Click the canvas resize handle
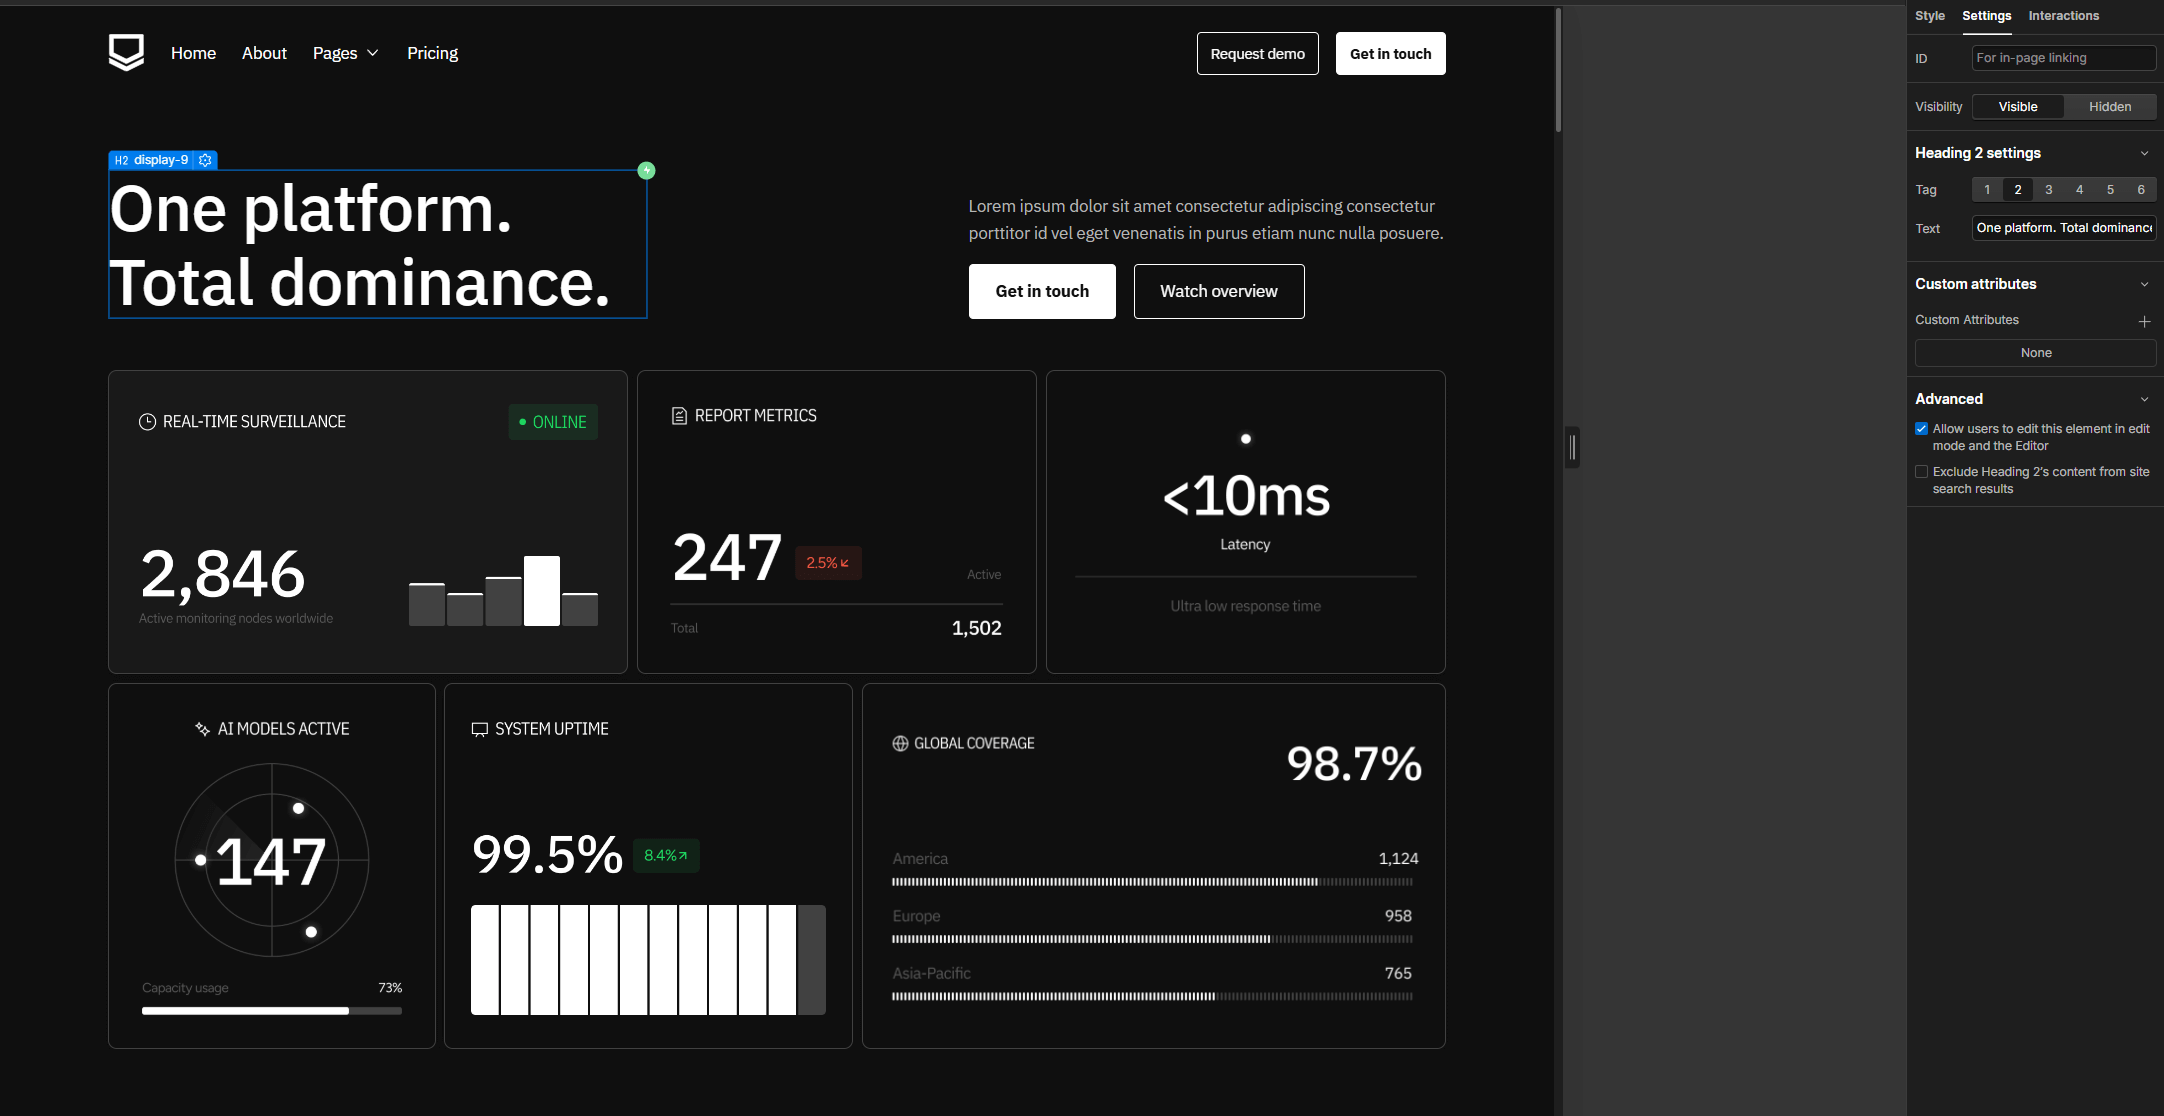This screenshot has height=1116, width=2164. point(1573,447)
